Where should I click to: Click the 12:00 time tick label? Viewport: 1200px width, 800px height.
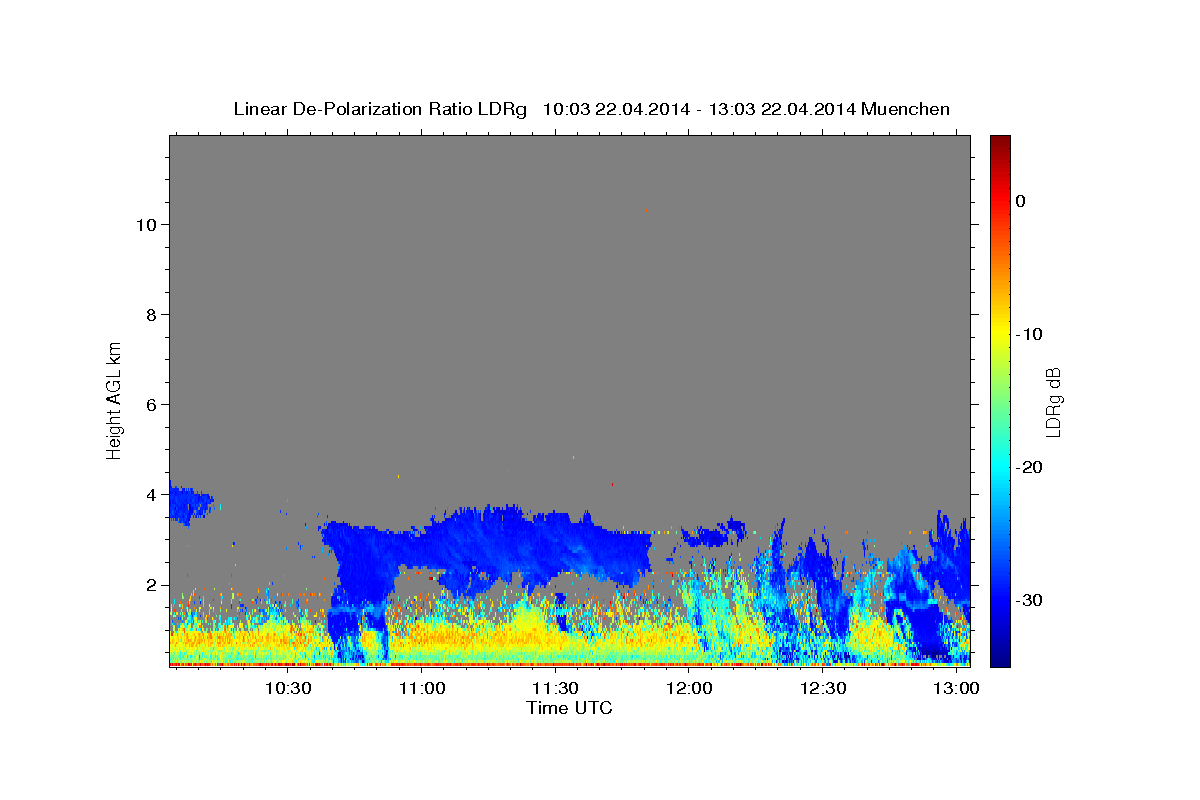pos(689,689)
